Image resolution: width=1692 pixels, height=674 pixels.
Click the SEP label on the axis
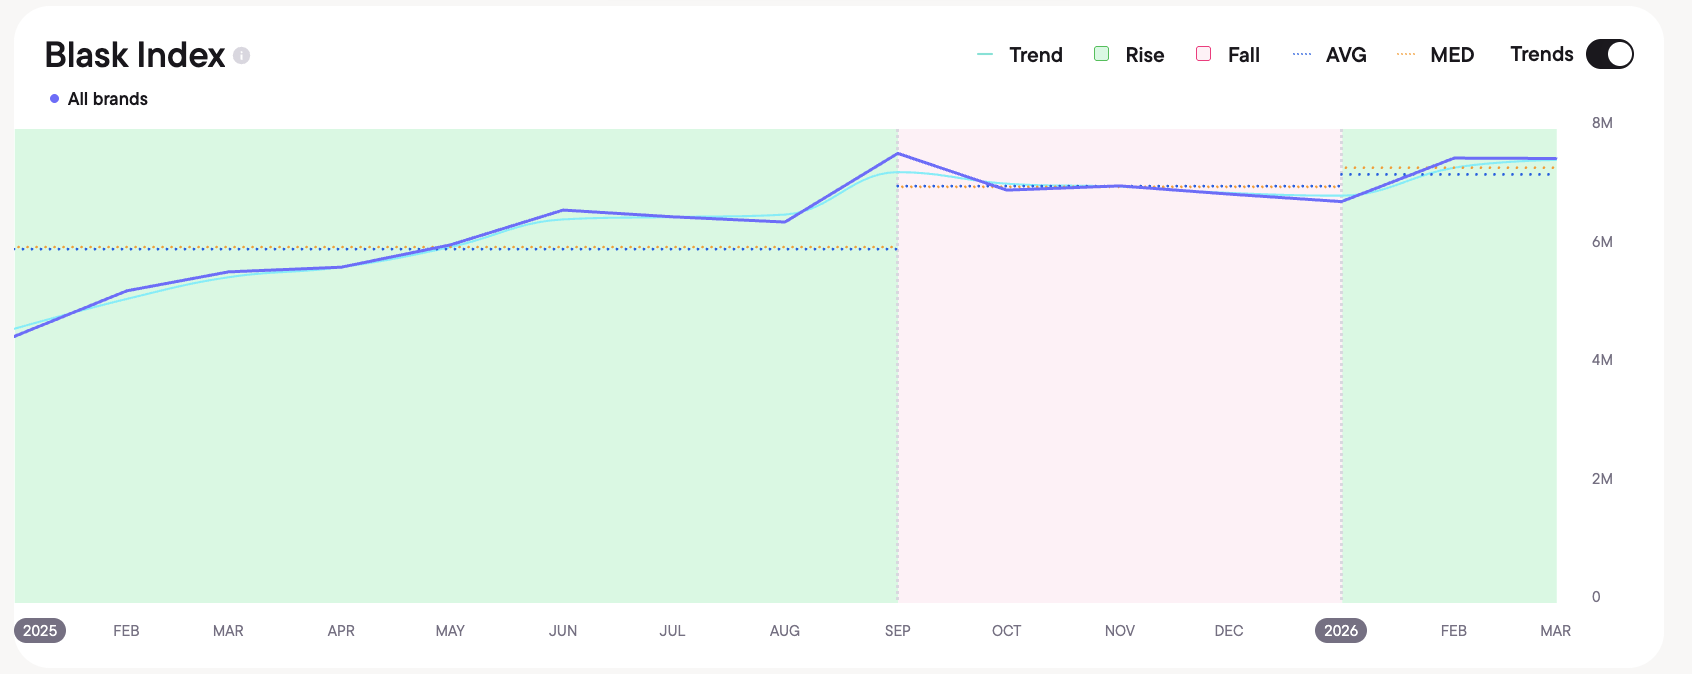[898, 631]
